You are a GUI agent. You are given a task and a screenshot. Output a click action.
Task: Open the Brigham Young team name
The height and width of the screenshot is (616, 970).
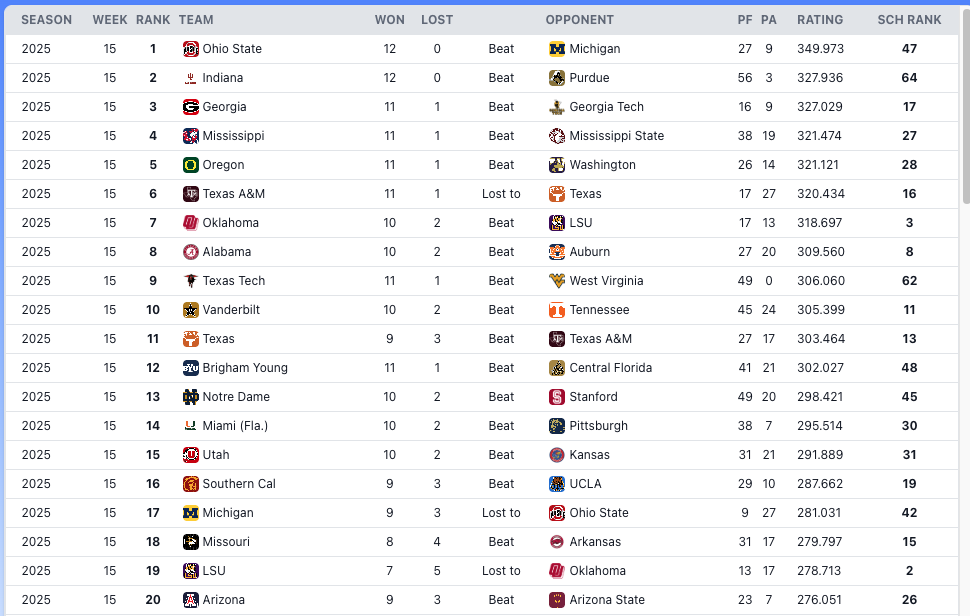pos(245,368)
